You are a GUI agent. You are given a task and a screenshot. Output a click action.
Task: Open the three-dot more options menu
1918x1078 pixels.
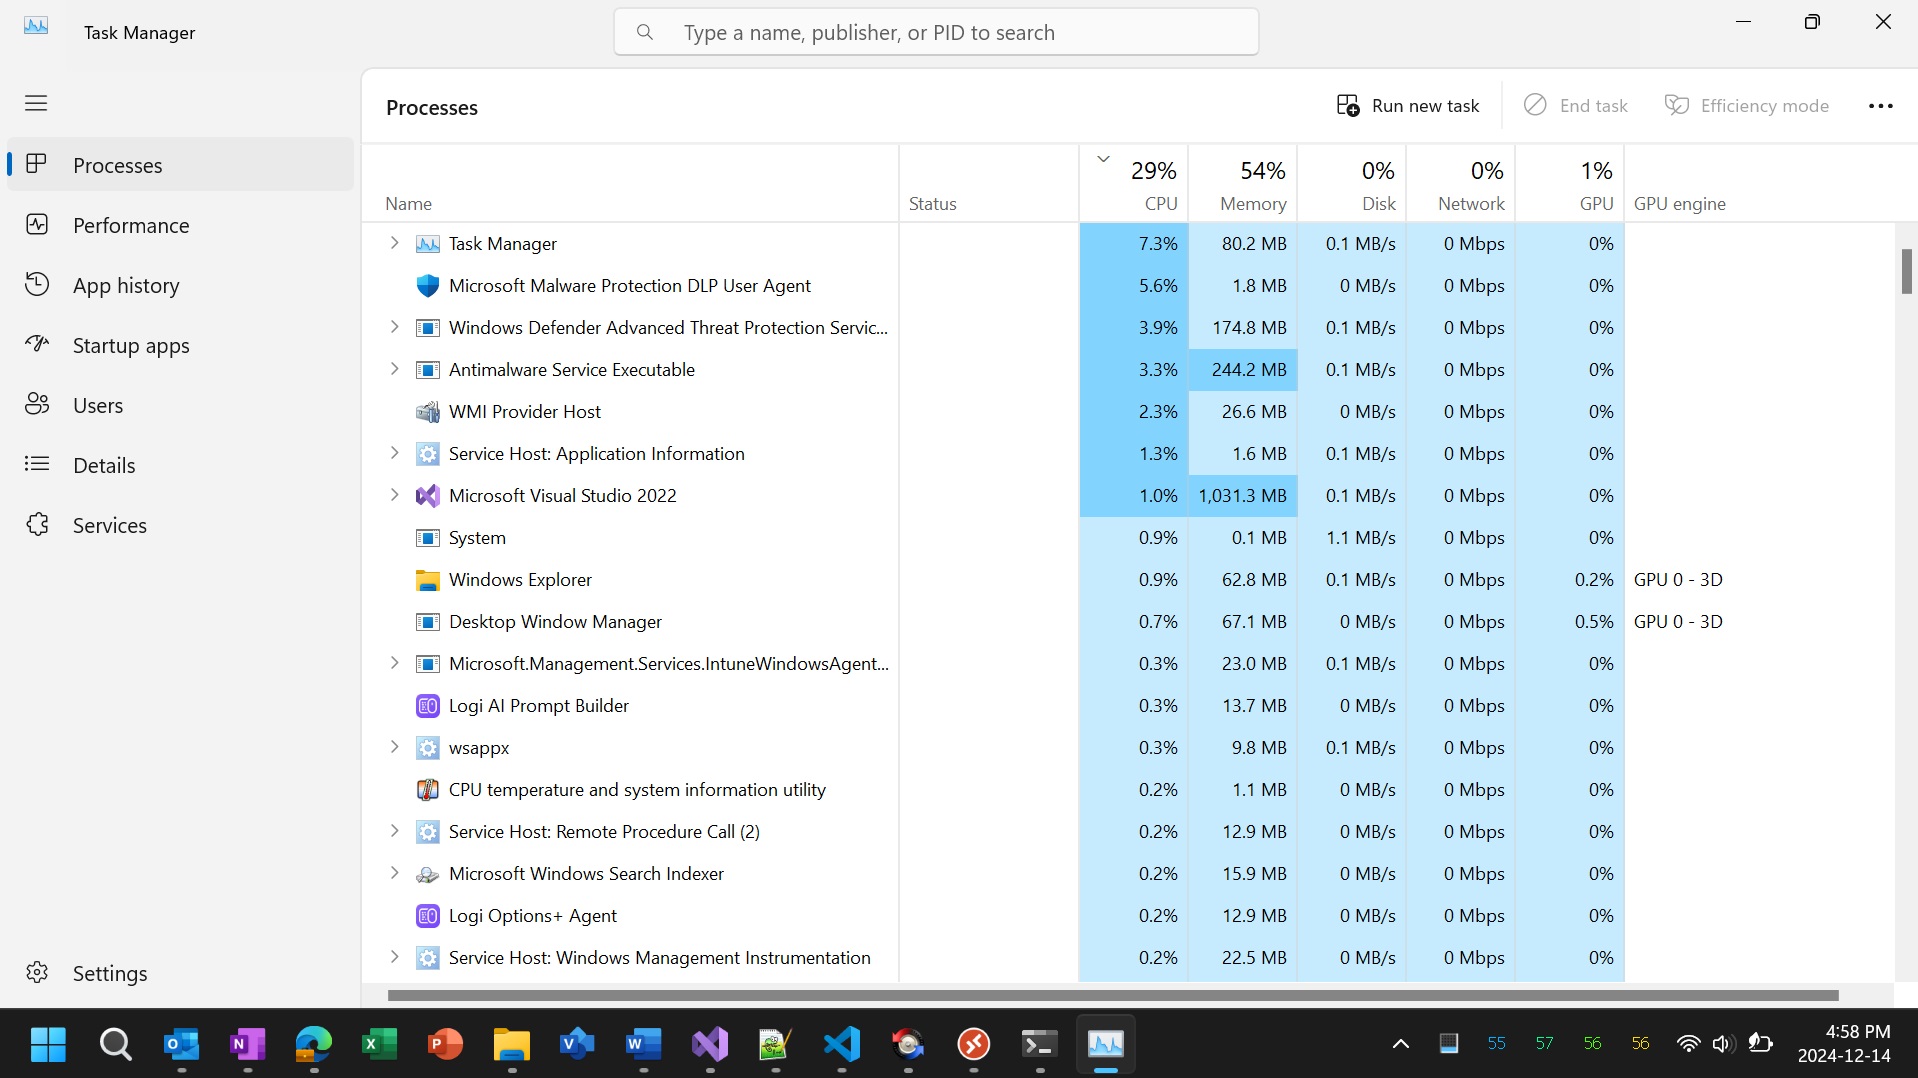[1880, 106]
